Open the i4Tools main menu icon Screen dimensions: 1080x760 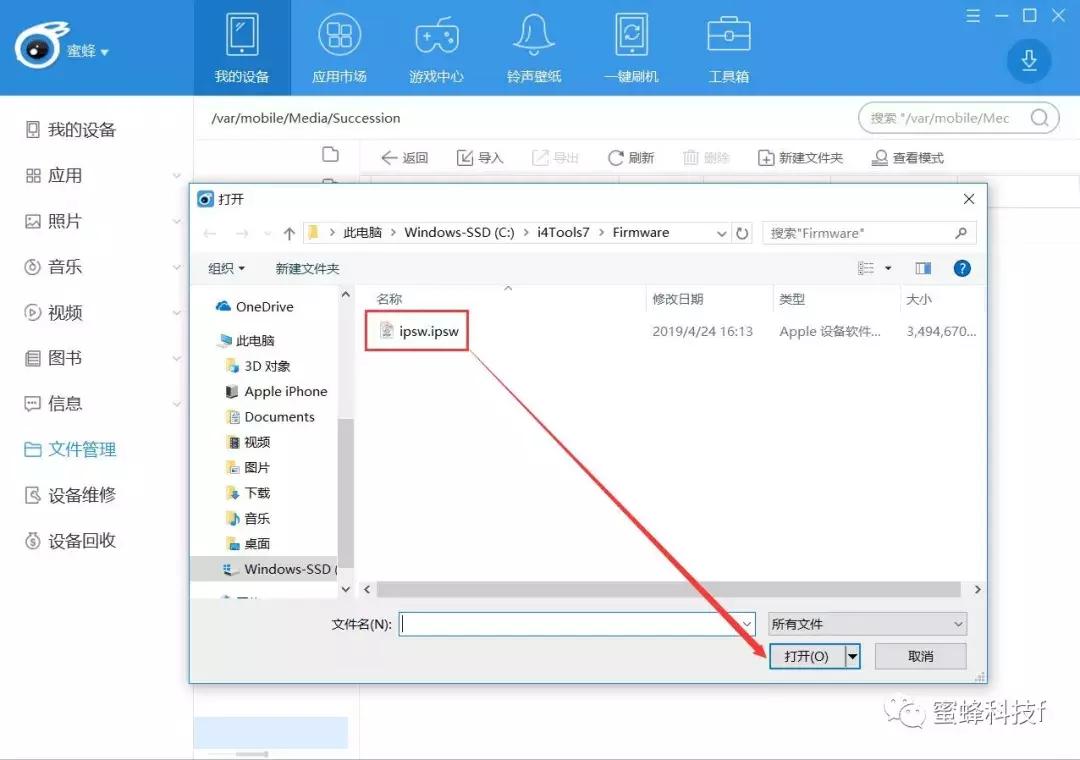pyautogui.click(x=973, y=15)
